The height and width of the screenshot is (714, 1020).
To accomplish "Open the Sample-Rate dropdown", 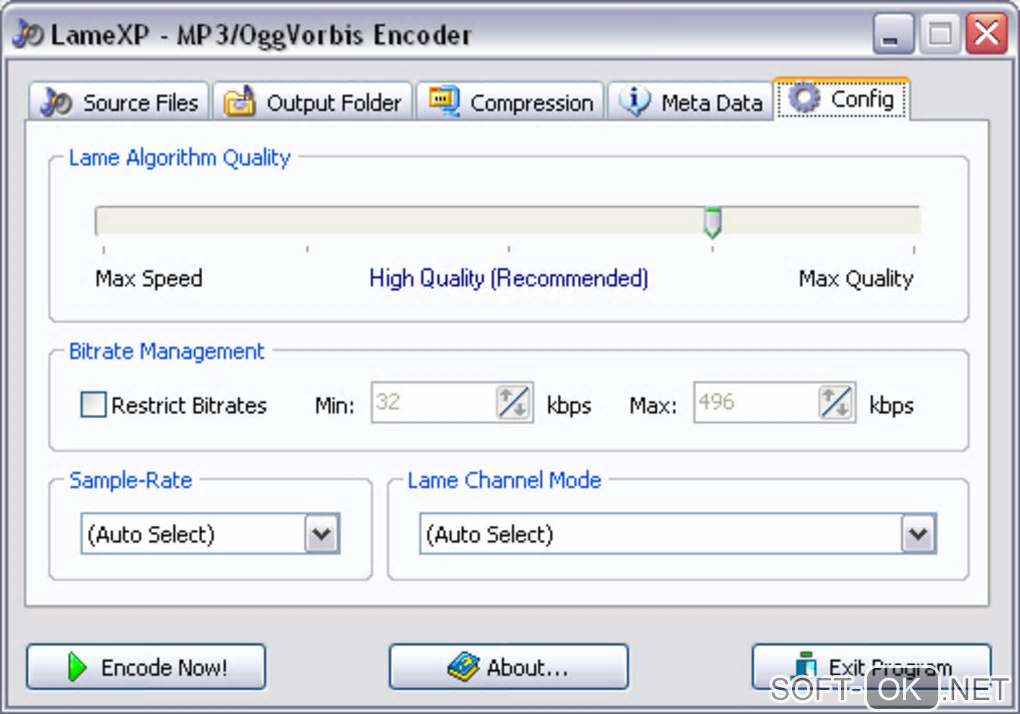I will click(x=210, y=534).
